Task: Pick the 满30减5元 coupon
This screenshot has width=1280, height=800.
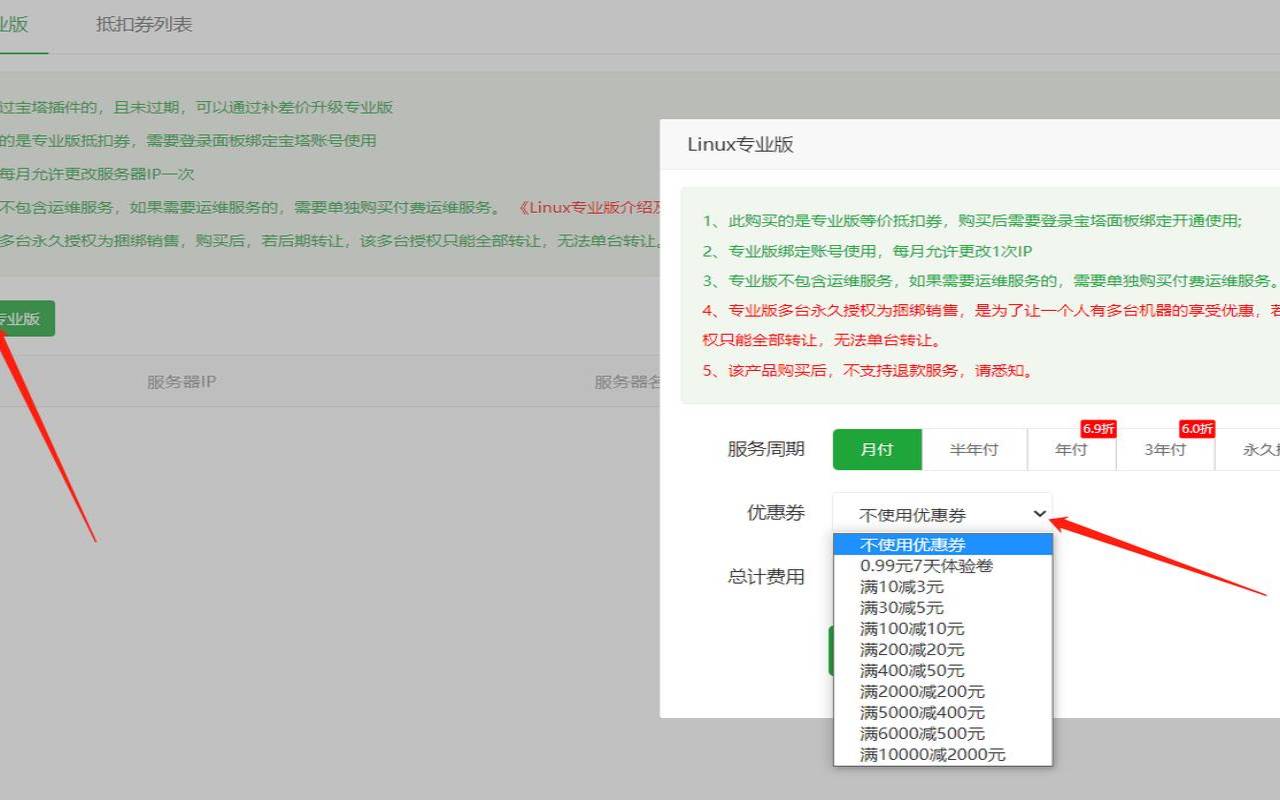Action: (x=943, y=607)
